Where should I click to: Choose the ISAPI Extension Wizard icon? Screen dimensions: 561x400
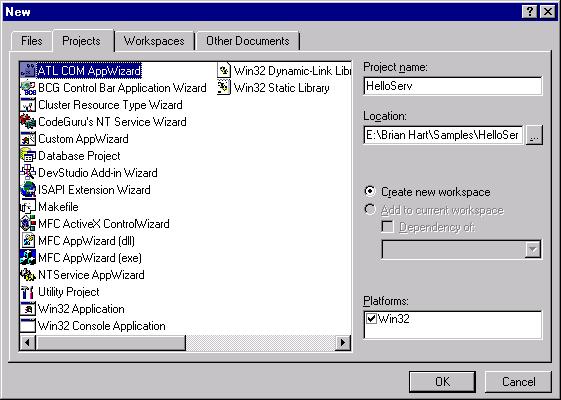[28, 190]
